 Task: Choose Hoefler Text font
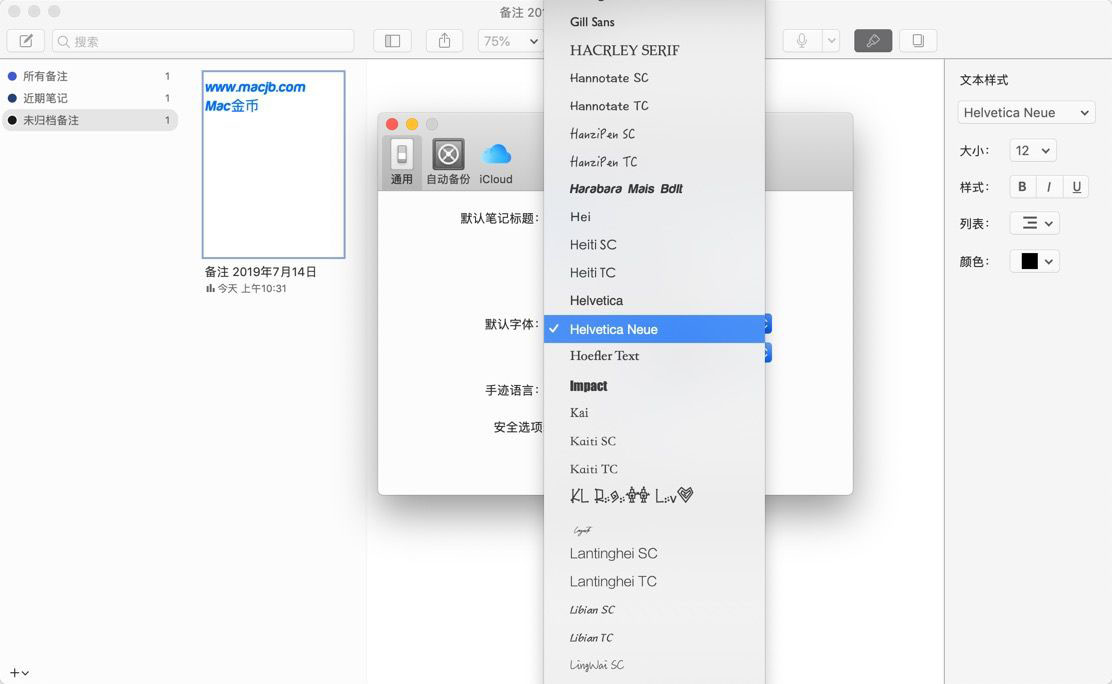[x=654, y=356]
